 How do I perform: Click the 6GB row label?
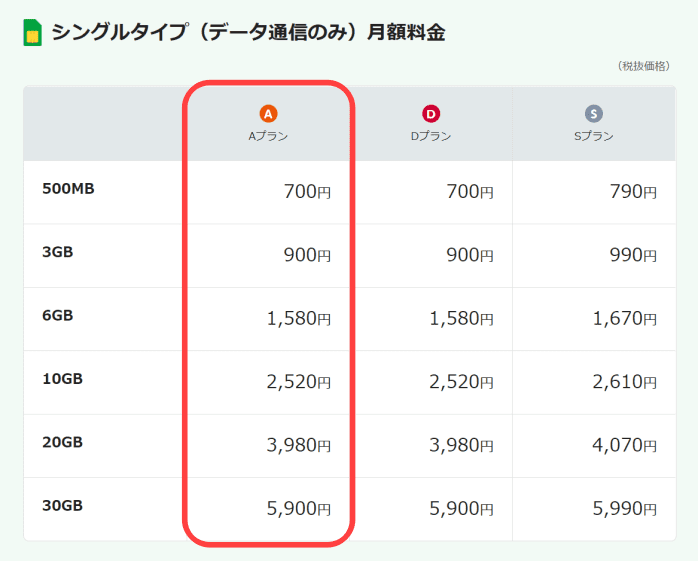(x=57, y=316)
